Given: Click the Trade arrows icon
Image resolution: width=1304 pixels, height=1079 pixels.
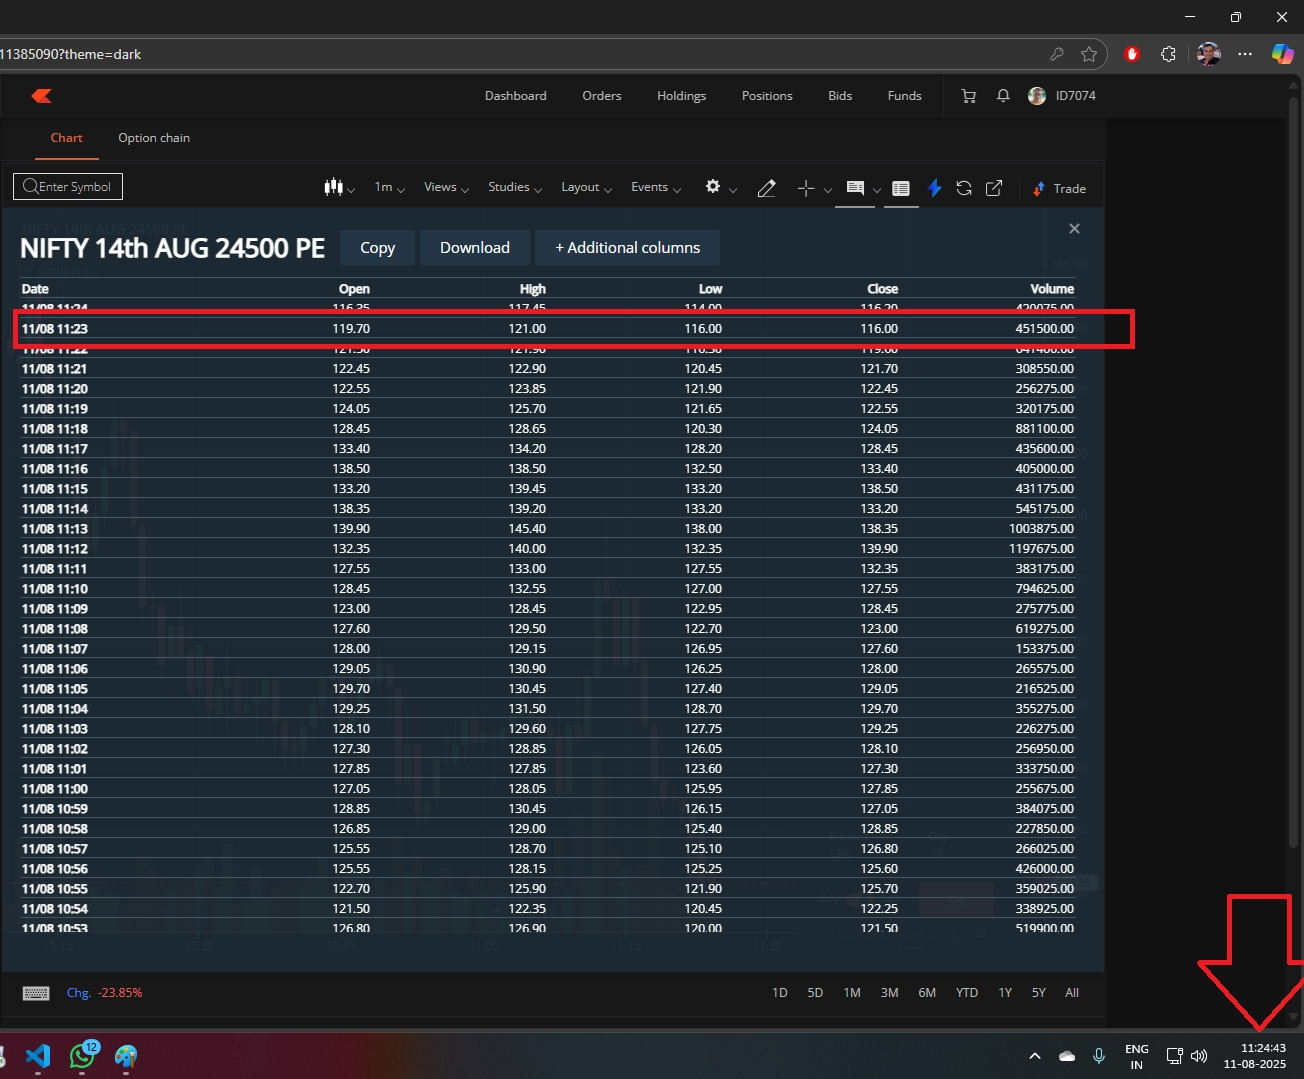Looking at the screenshot, I should click(x=1039, y=188).
